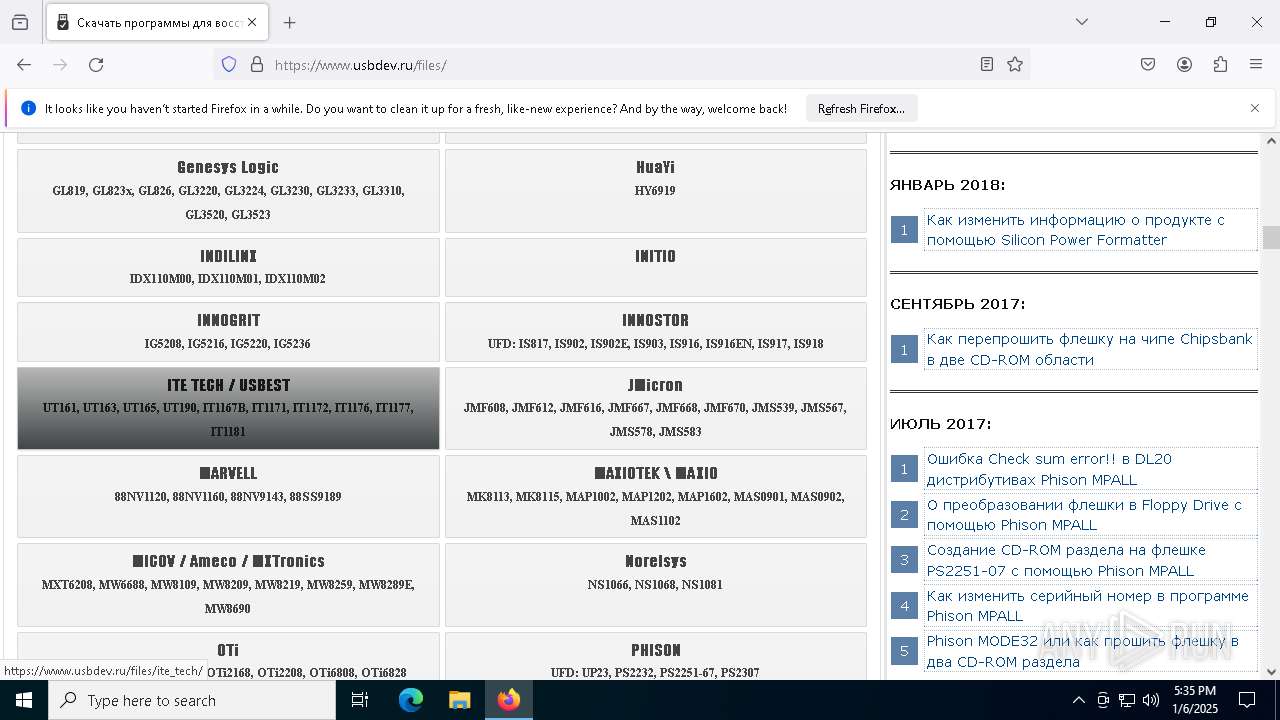Go back to previous page
The image size is (1280, 720).
point(24,64)
